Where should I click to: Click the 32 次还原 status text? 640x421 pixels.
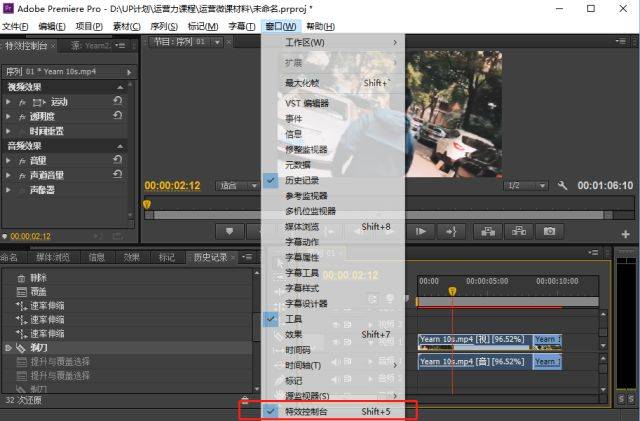tap(23, 400)
